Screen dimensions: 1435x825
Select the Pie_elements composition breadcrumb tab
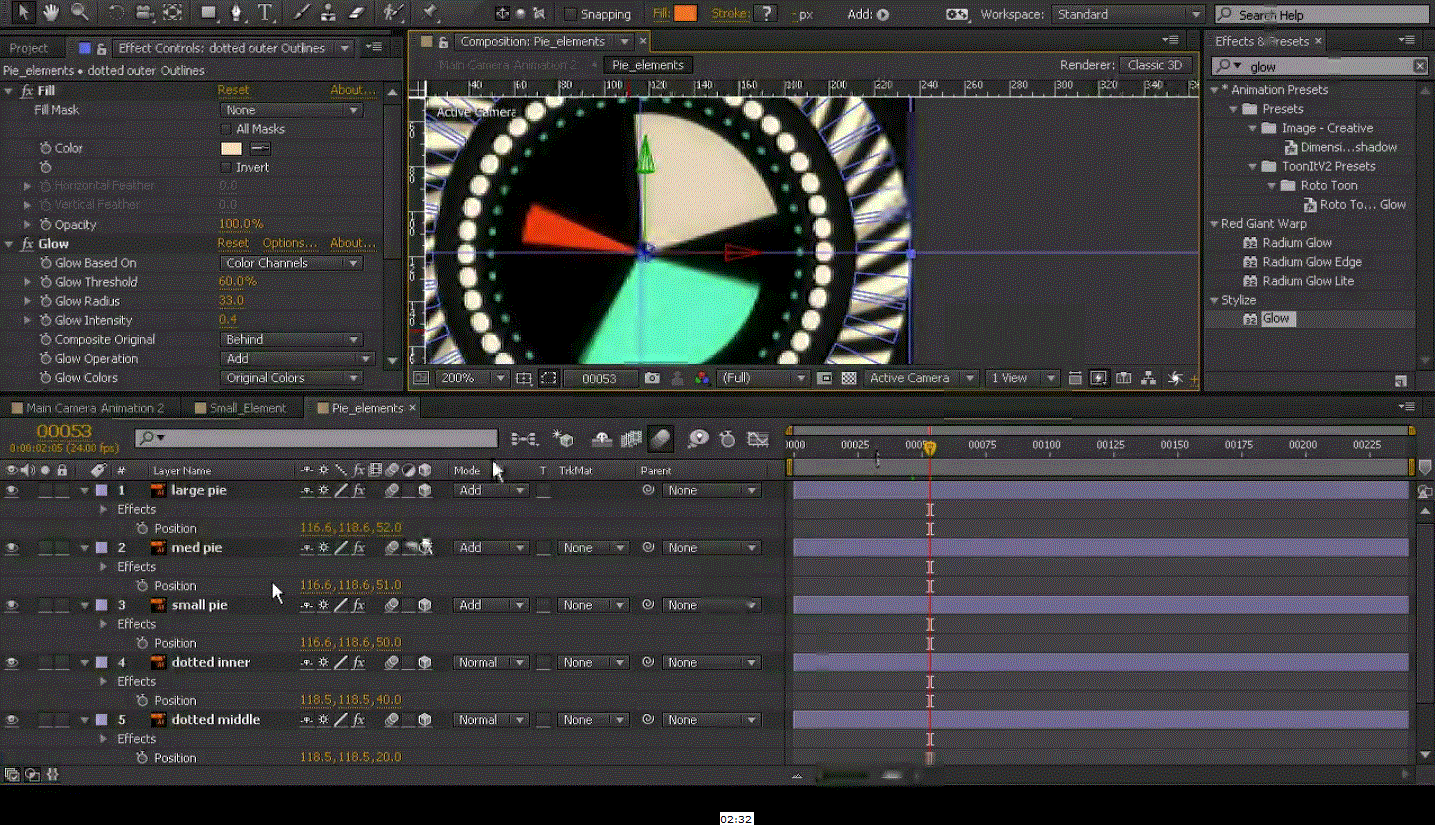pos(648,65)
